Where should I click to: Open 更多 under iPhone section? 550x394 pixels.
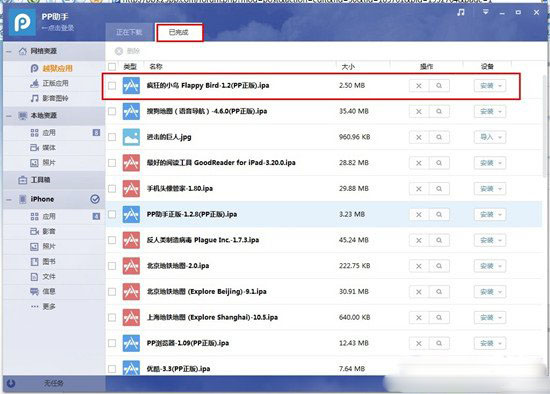49,307
